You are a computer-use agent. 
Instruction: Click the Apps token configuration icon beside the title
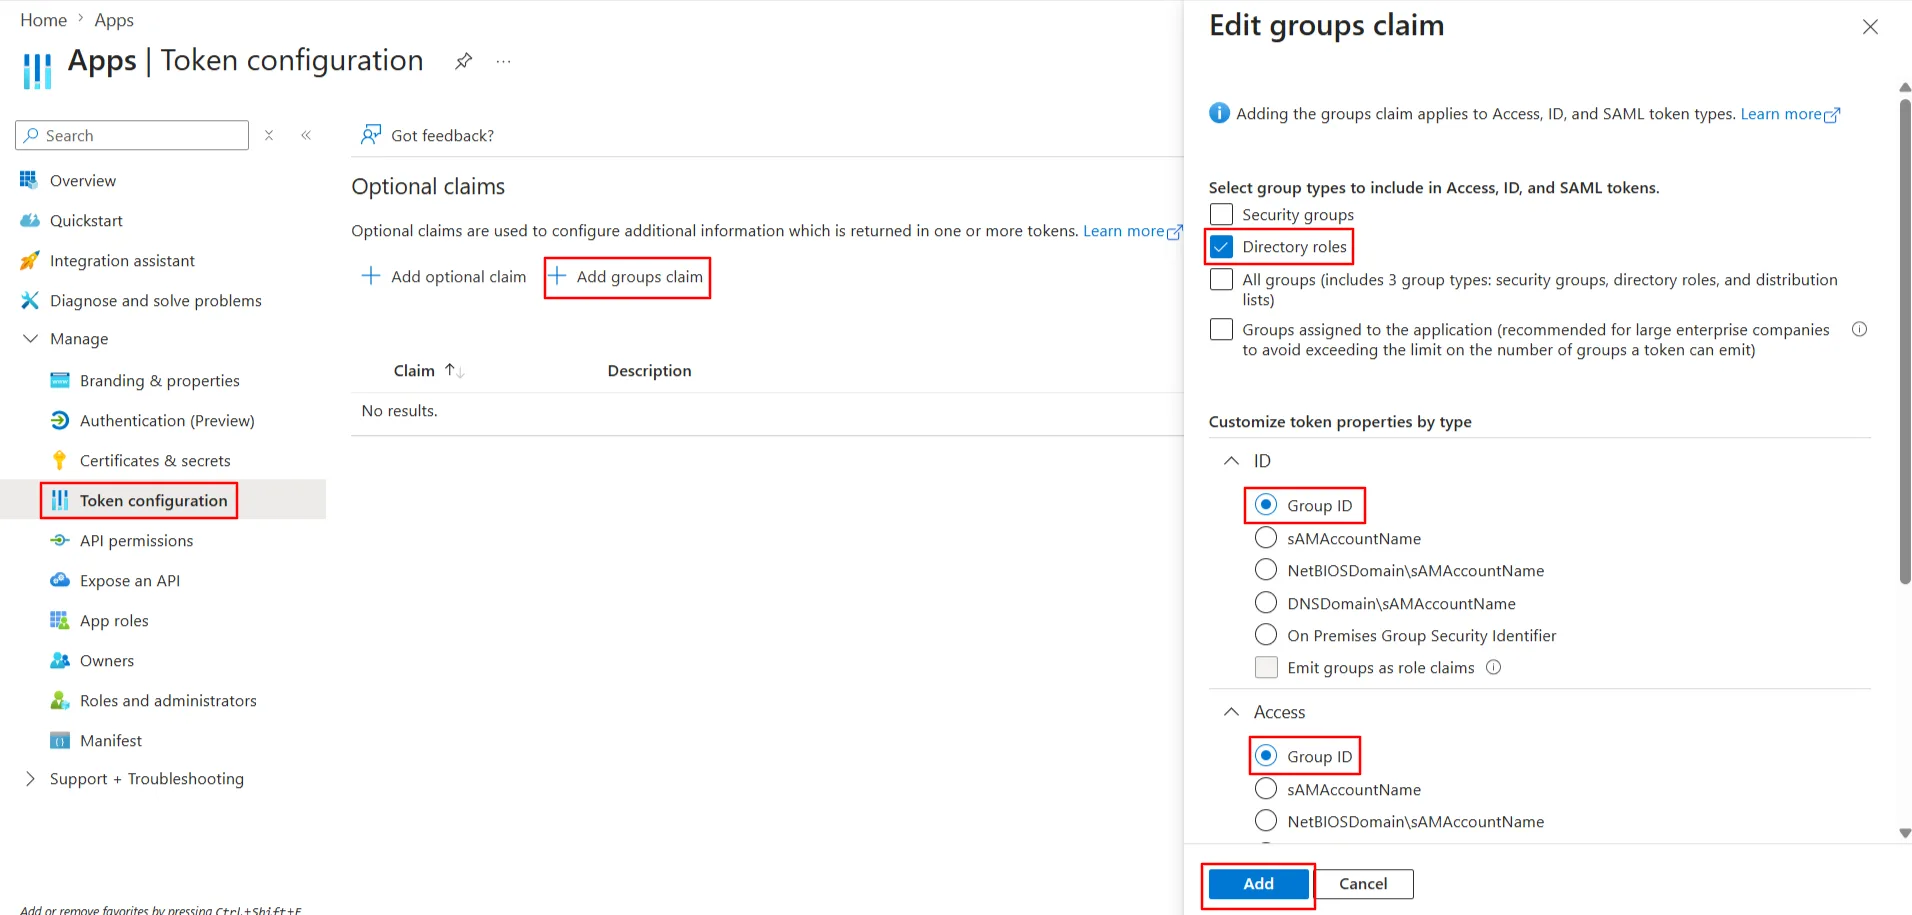tap(37, 71)
